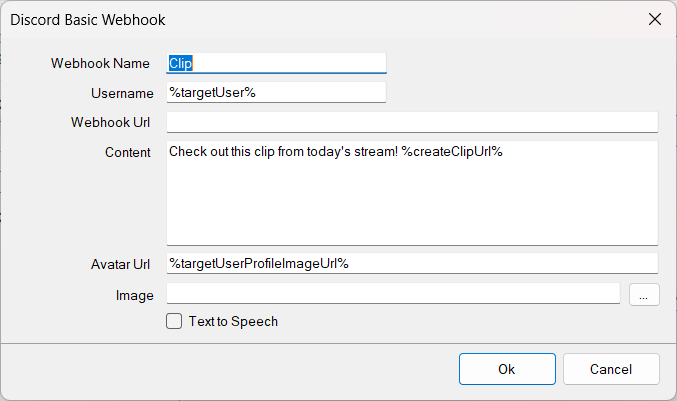Click the Discord Basic Webhook title bar
The width and height of the screenshot is (677, 401).
tap(300, 19)
